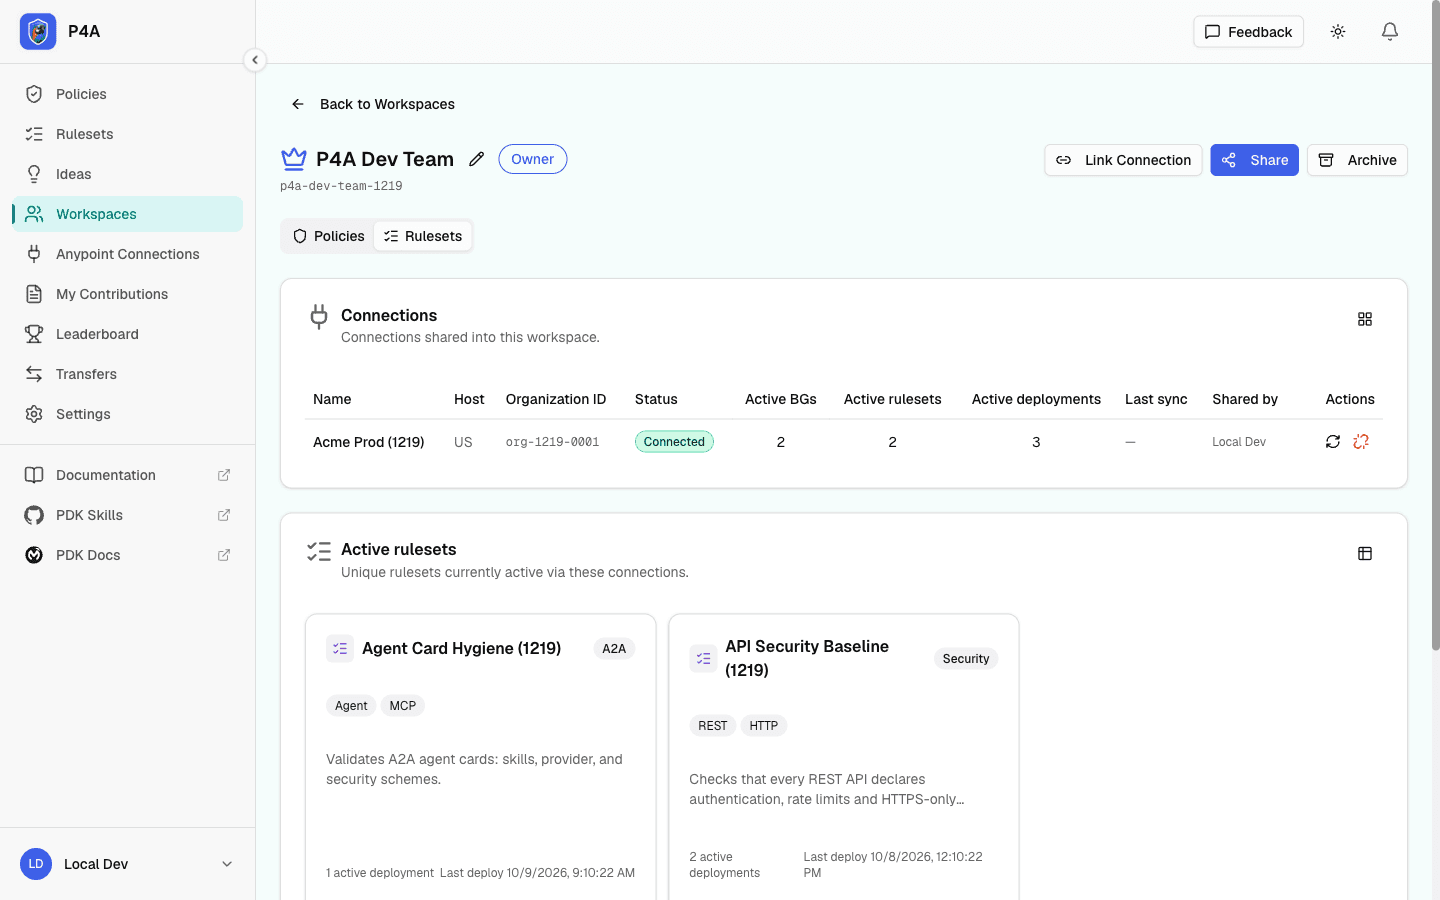Open Policies in the sidebar
The width and height of the screenshot is (1440, 900).
click(127, 94)
